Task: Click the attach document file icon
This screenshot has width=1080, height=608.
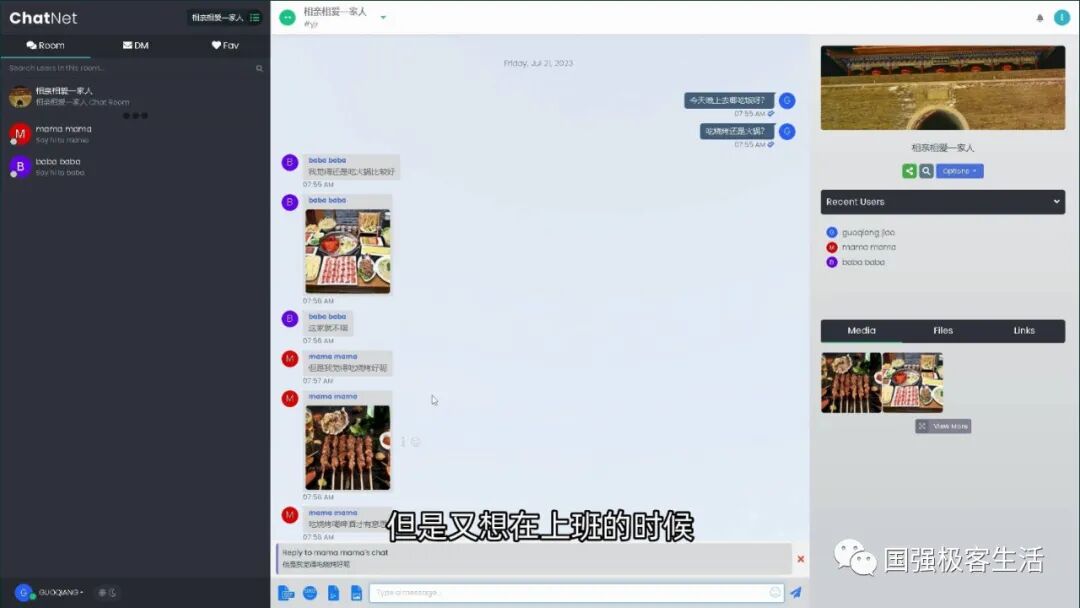Action: (x=333, y=593)
